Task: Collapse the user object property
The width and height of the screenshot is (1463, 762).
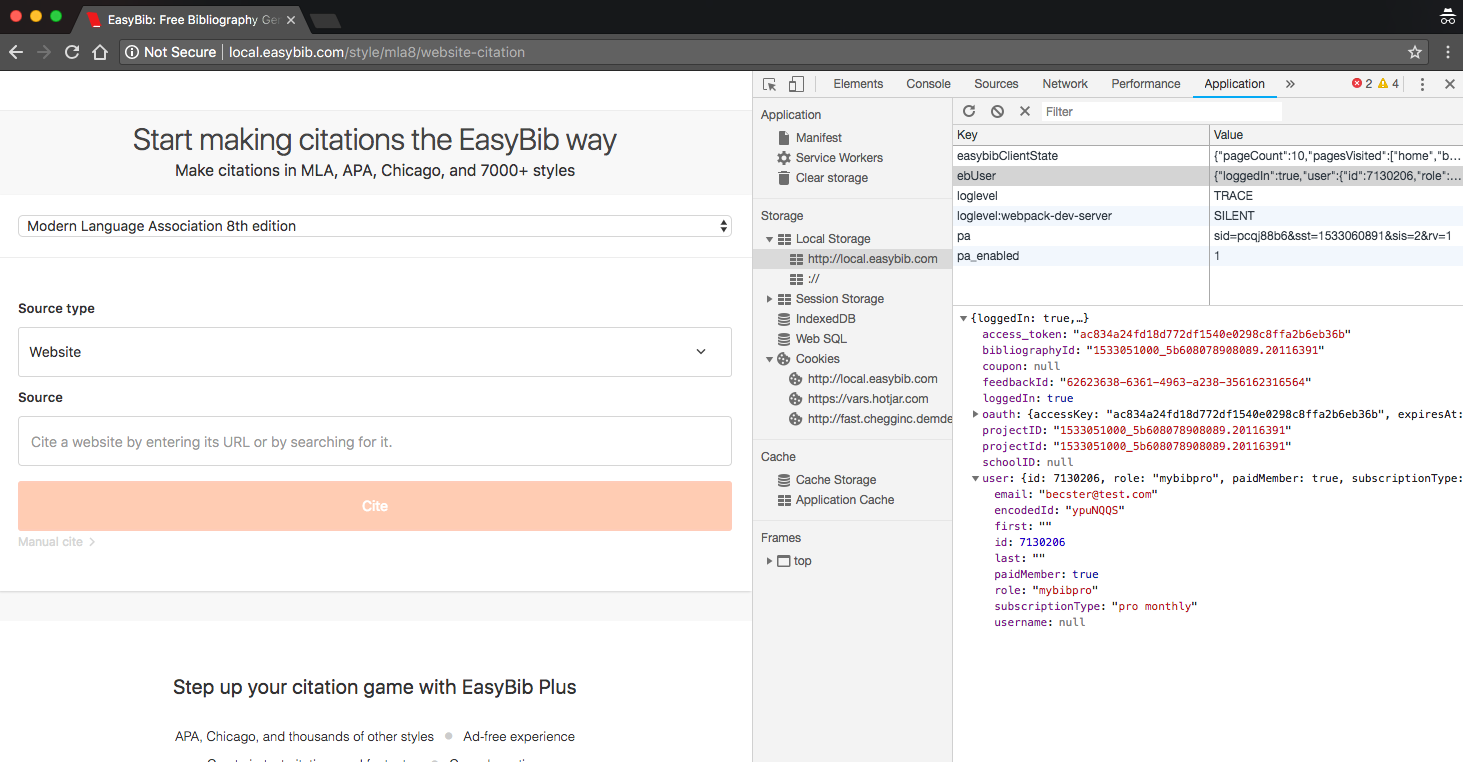Action: click(x=976, y=478)
